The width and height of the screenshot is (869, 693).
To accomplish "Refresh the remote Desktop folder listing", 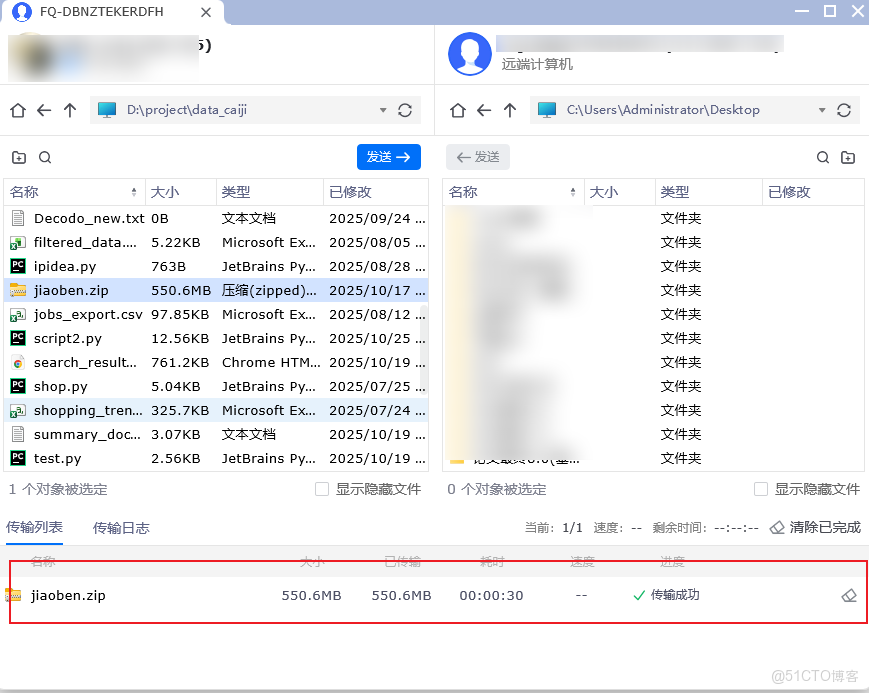I will [845, 110].
